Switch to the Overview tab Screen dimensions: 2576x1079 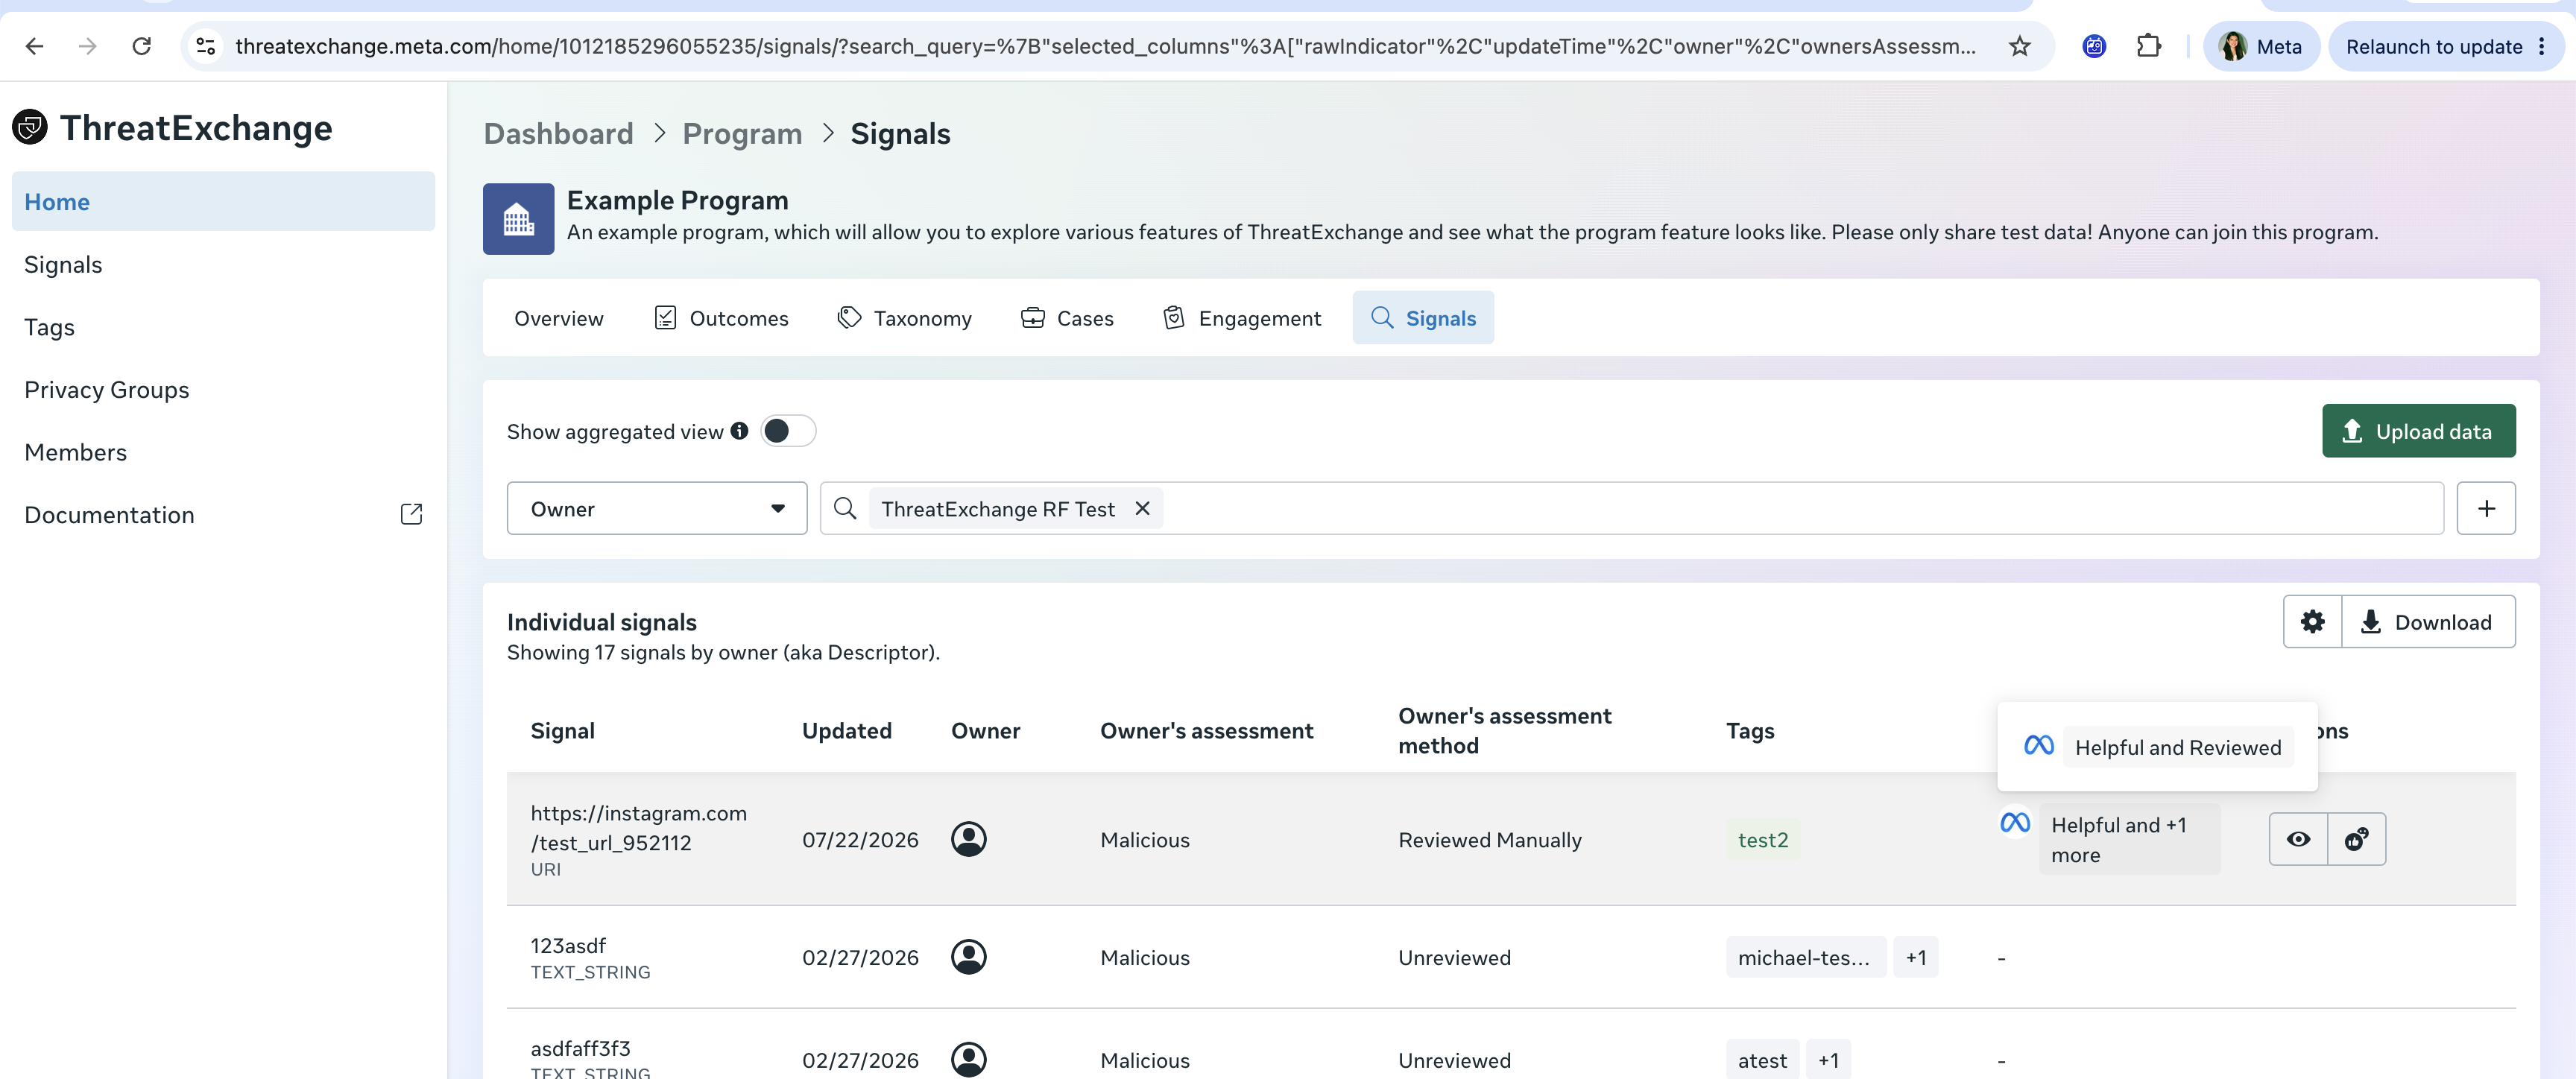point(558,318)
